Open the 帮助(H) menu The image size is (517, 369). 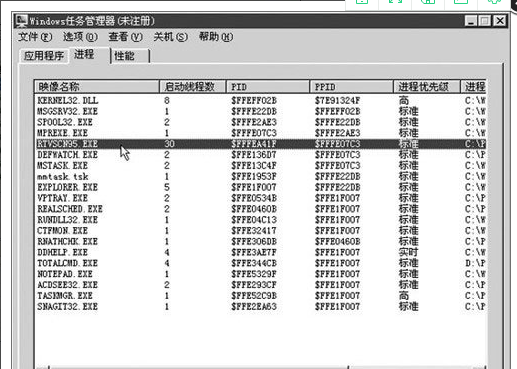click(x=216, y=37)
